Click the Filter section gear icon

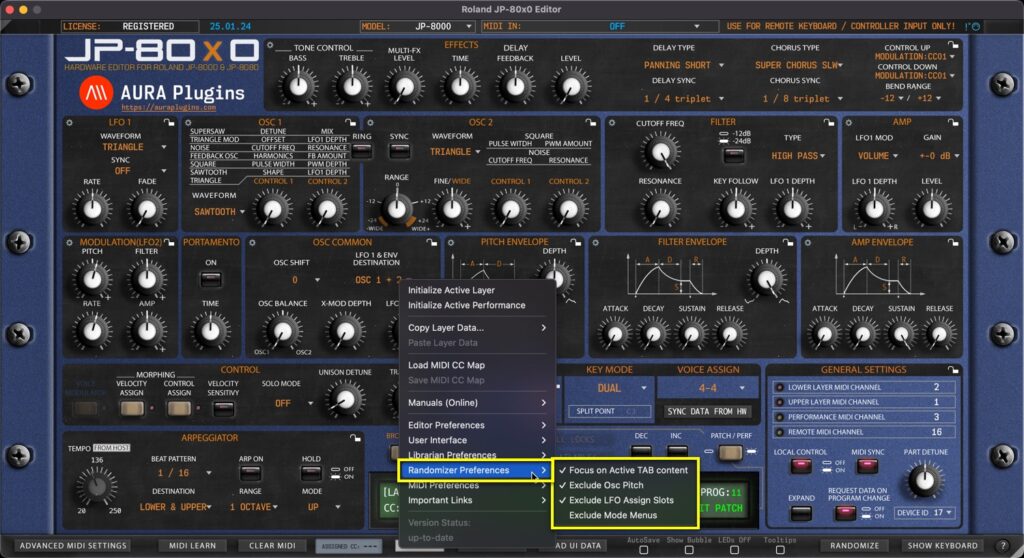612,122
